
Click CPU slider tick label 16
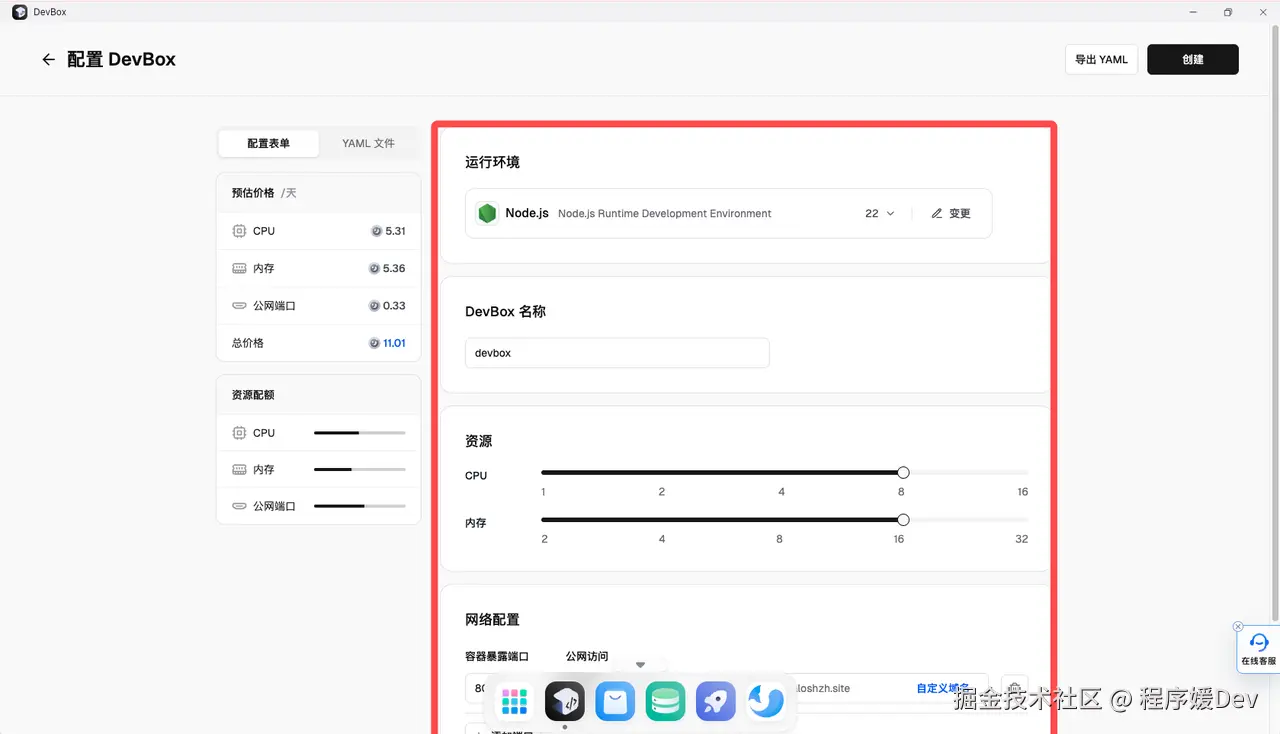click(1022, 492)
